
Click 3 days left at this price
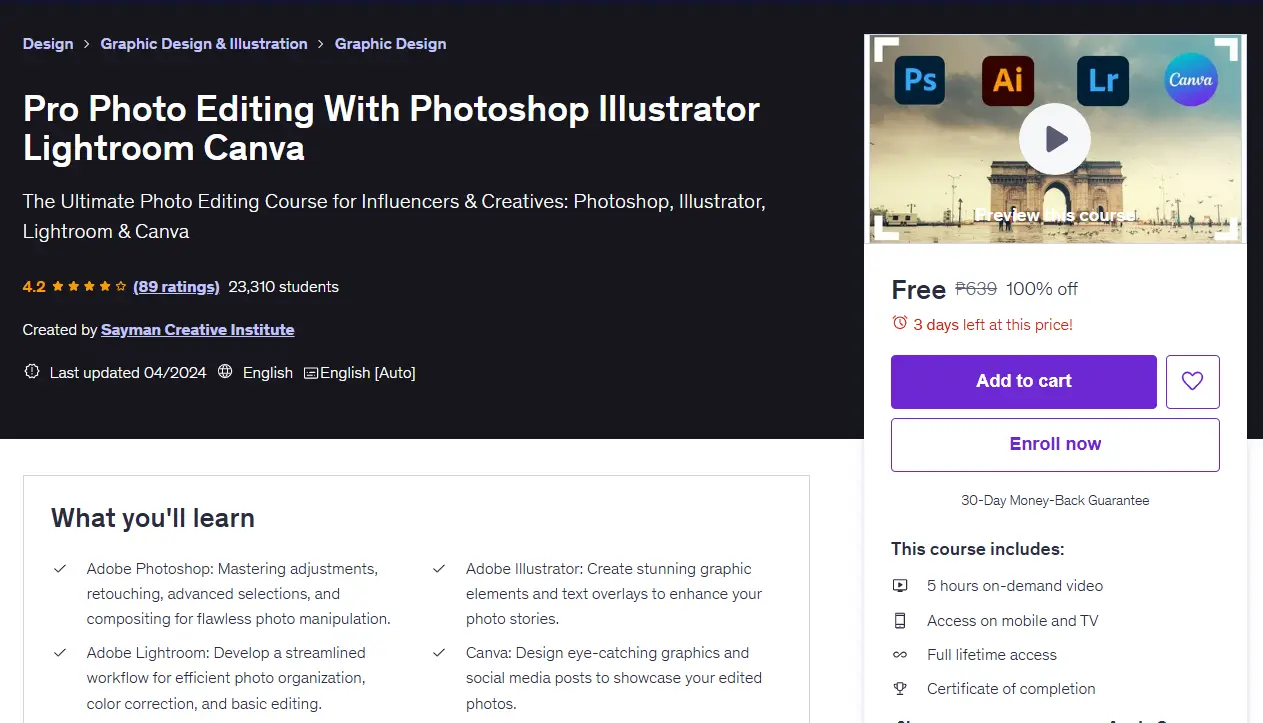pos(993,324)
